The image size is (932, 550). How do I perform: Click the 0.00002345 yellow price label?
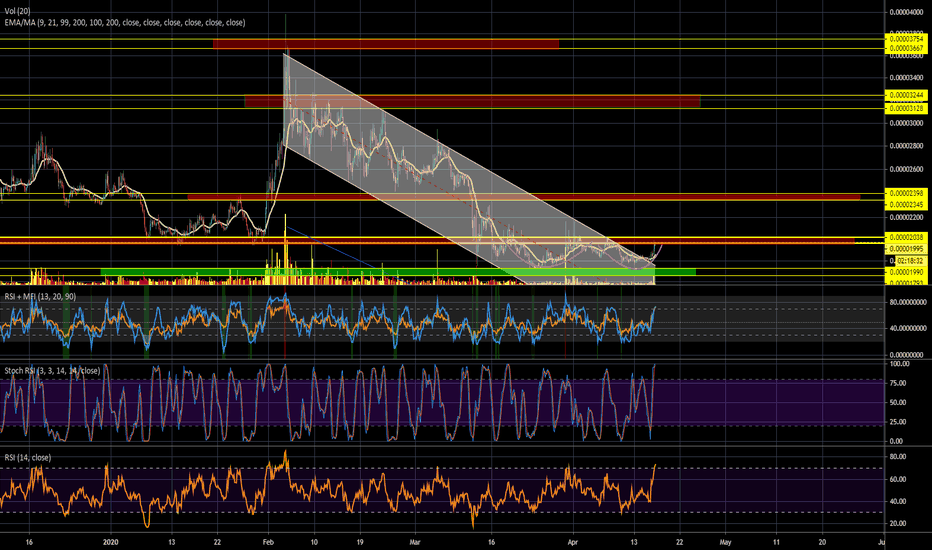(906, 205)
